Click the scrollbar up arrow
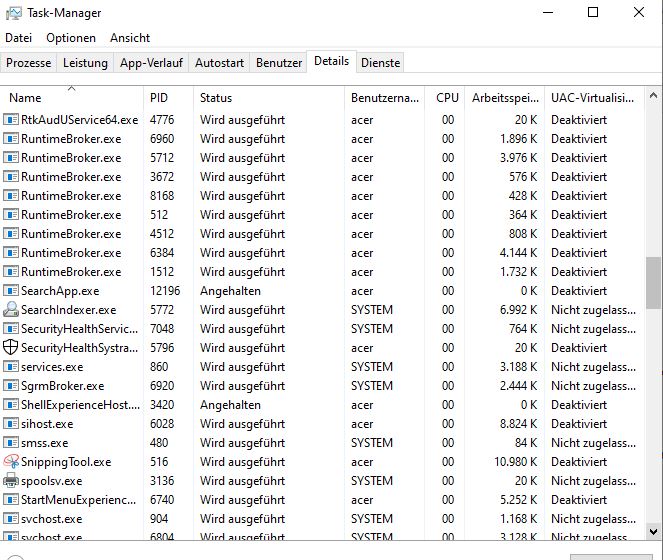 (653, 96)
